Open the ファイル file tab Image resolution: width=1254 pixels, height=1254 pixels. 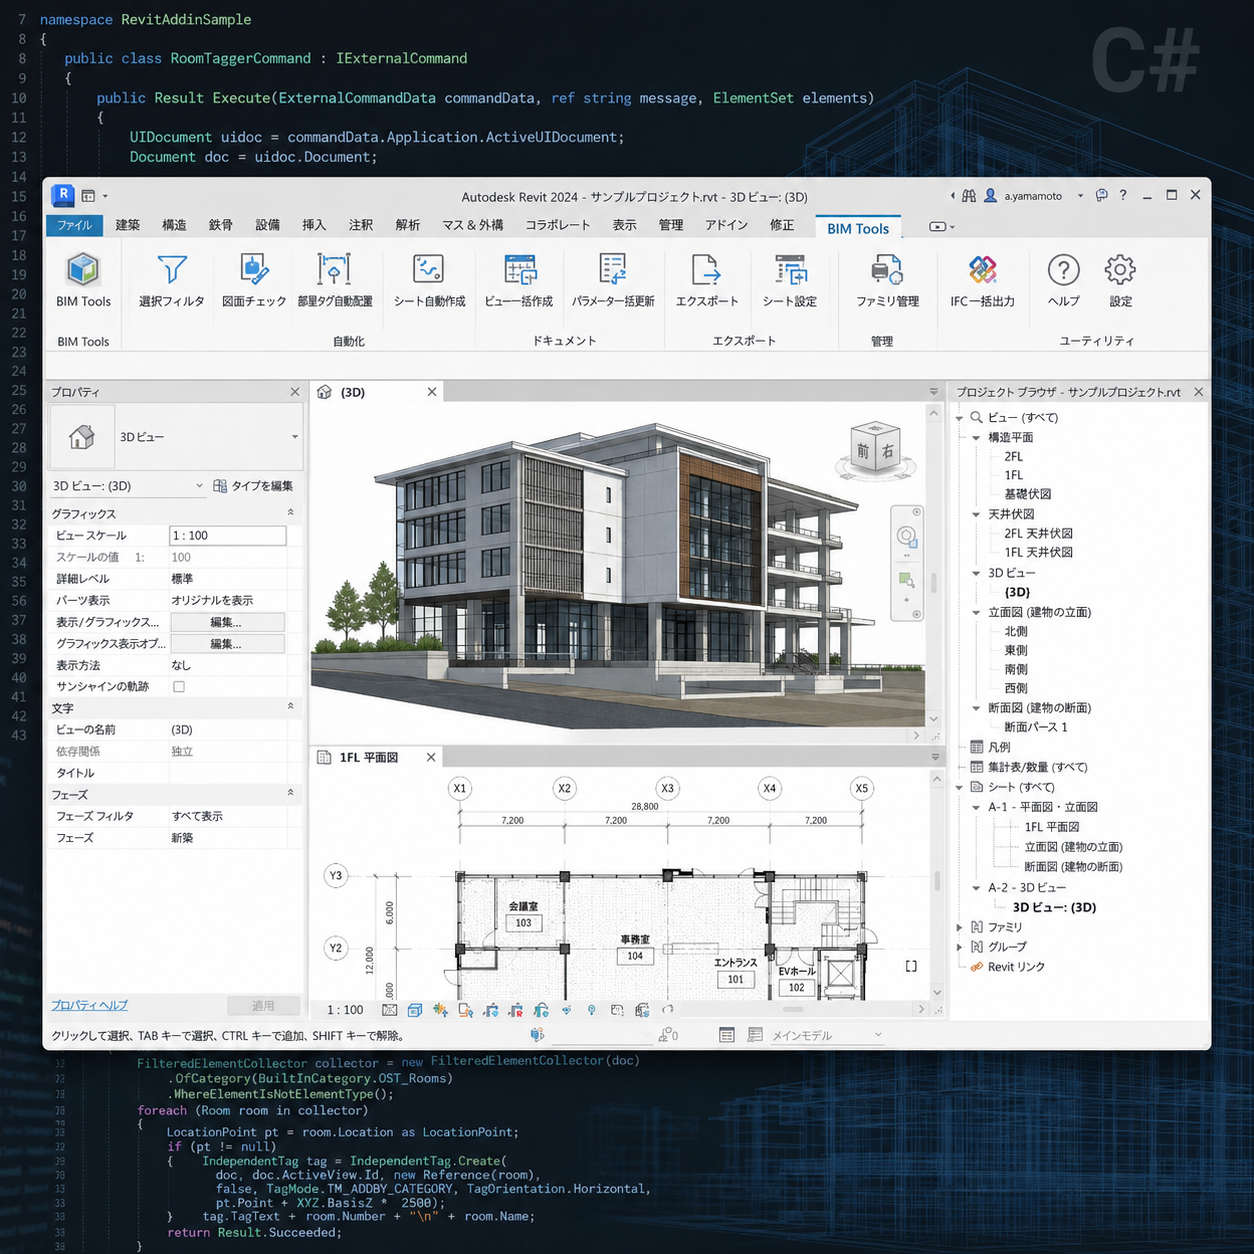[74, 225]
